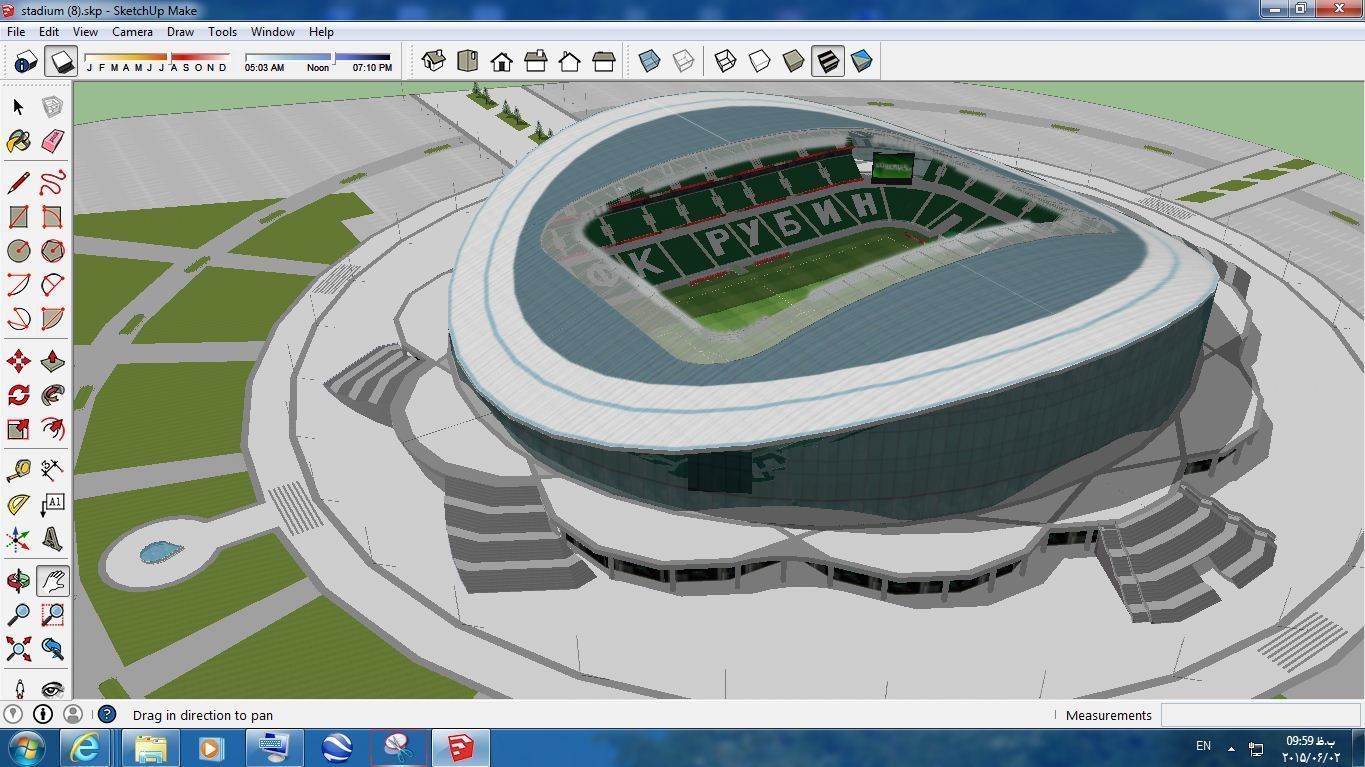This screenshot has height=767, width=1365.
Task: Select the Zoom magnifier tool
Action: point(18,614)
